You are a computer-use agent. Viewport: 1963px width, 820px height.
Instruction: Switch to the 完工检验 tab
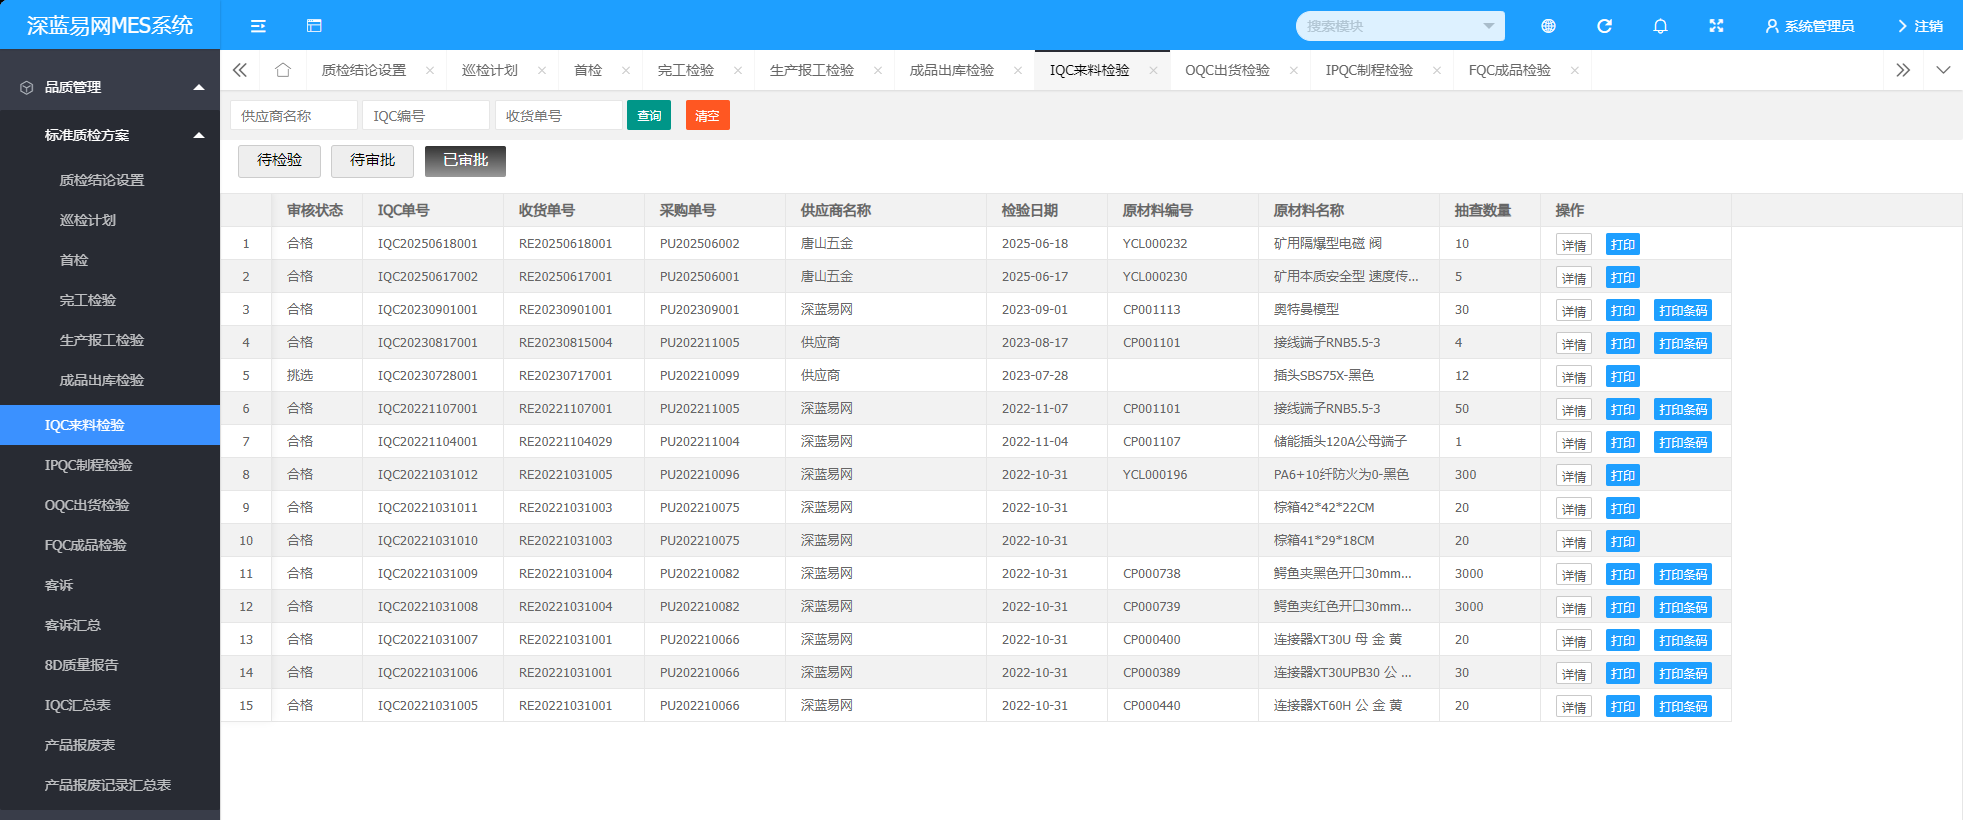(686, 70)
